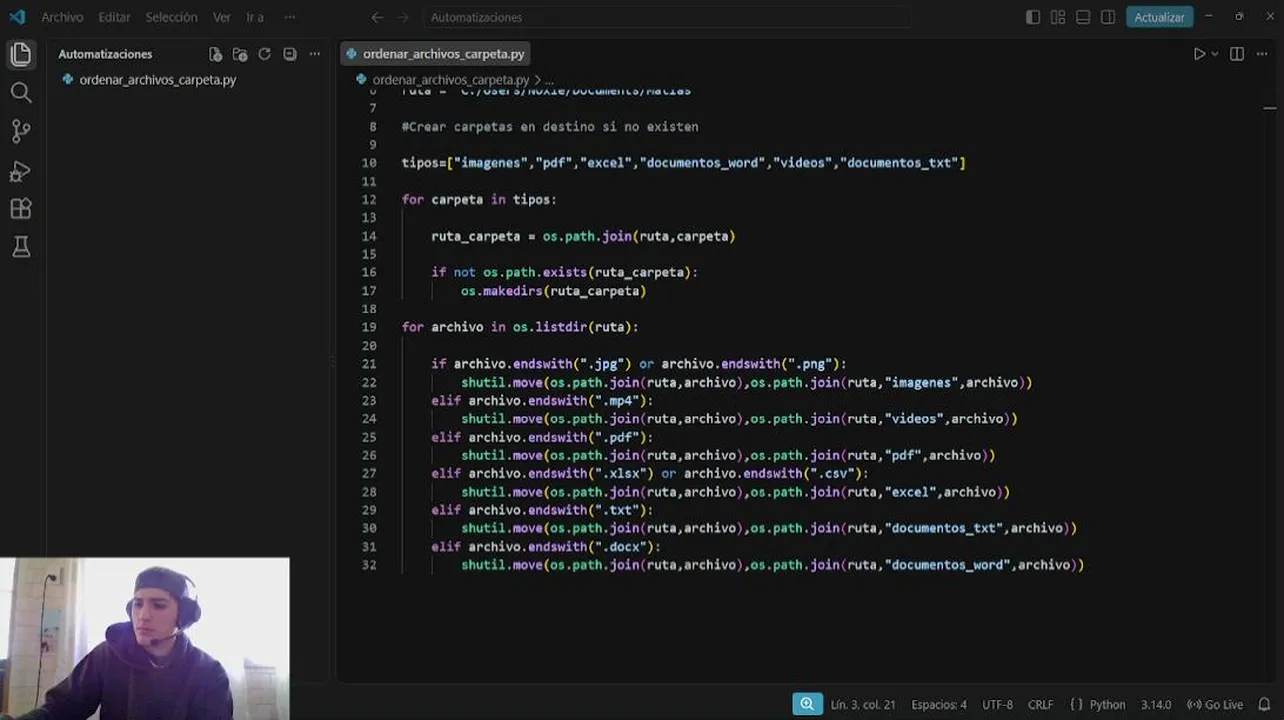1284x720 pixels.
Task: Start Go Live server
Action: tap(1215, 704)
